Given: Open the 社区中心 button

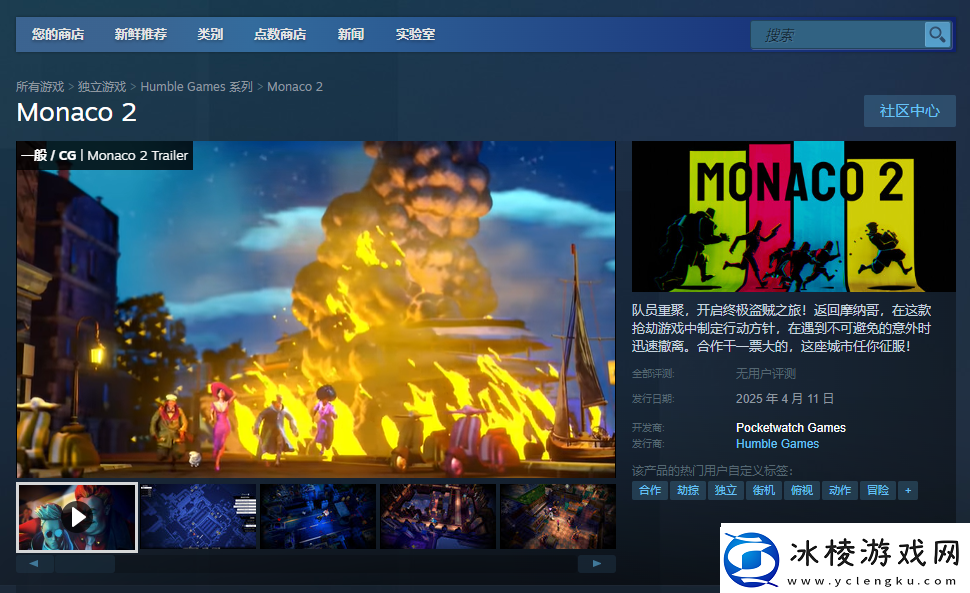Looking at the screenshot, I should pos(909,111).
